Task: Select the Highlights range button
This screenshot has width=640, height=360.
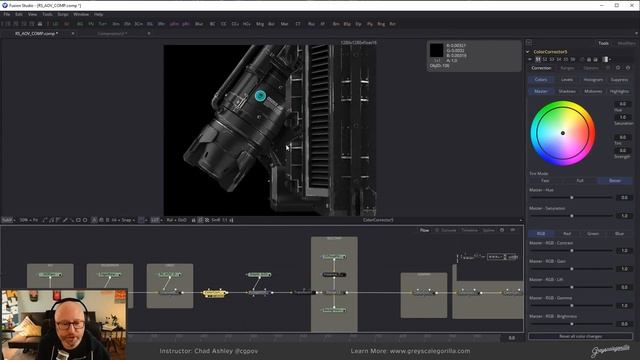Action: click(619, 91)
